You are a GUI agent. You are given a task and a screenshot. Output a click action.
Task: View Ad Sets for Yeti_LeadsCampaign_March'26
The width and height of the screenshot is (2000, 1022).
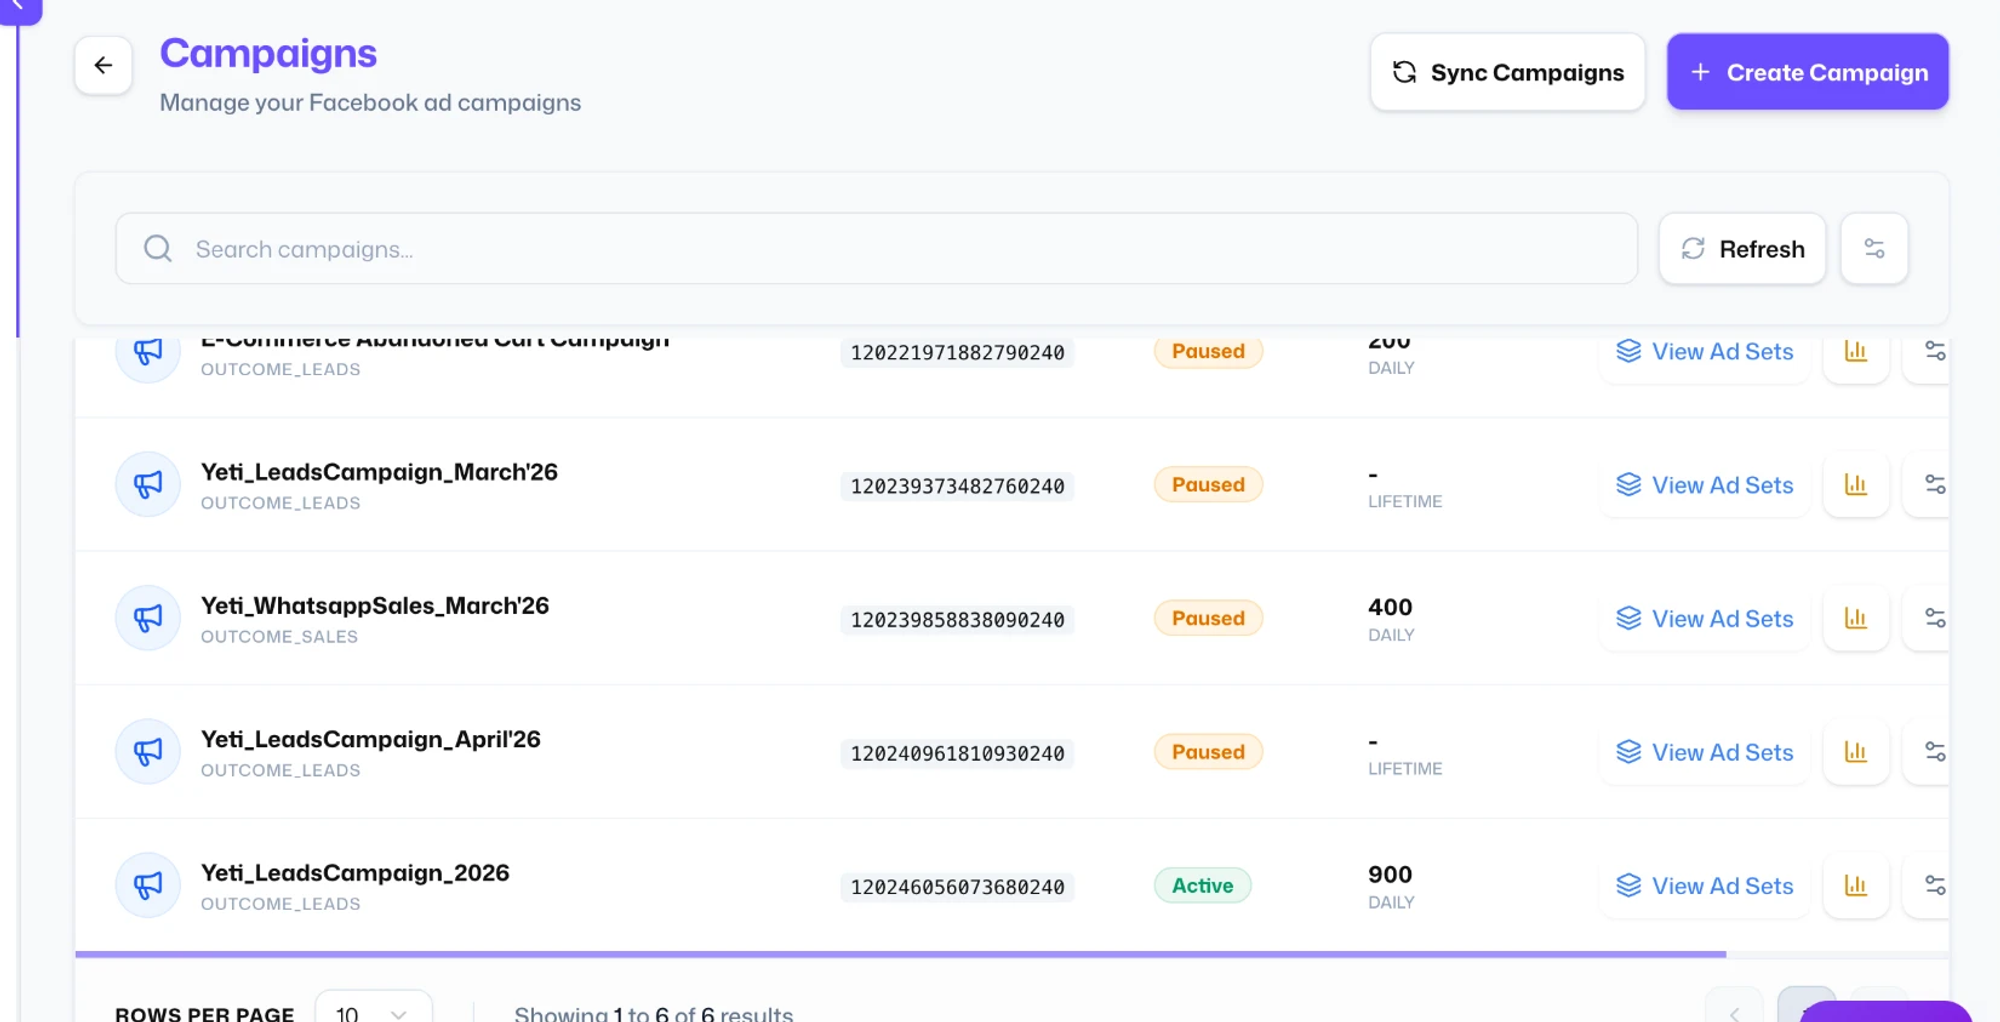1705,485
